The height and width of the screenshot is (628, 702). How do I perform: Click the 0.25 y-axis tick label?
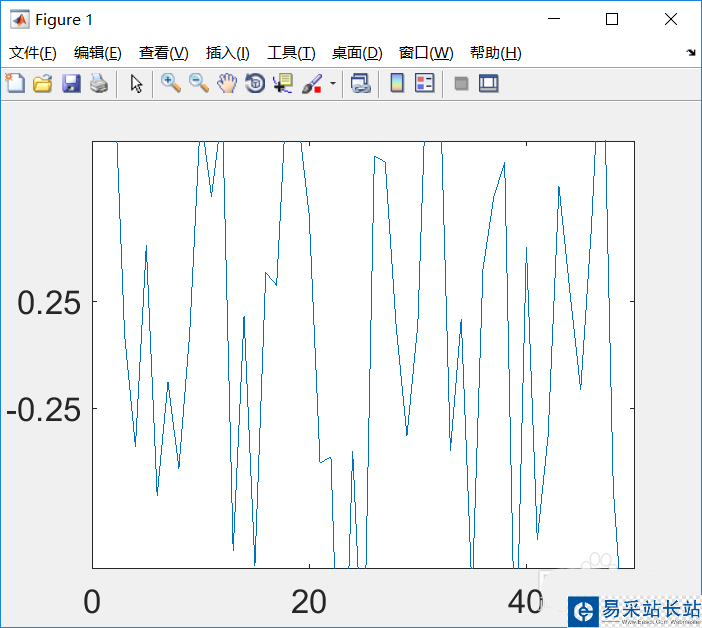49,303
